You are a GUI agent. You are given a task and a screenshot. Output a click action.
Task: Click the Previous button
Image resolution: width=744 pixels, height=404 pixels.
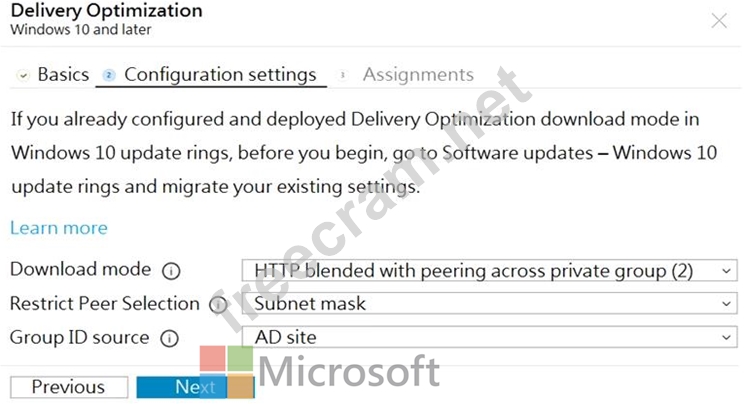point(69,387)
